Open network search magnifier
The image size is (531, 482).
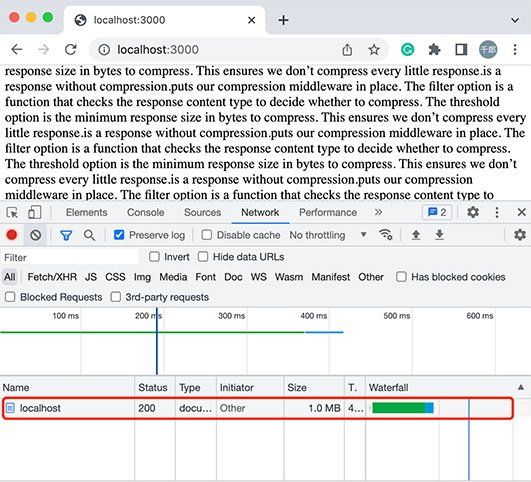pos(89,235)
